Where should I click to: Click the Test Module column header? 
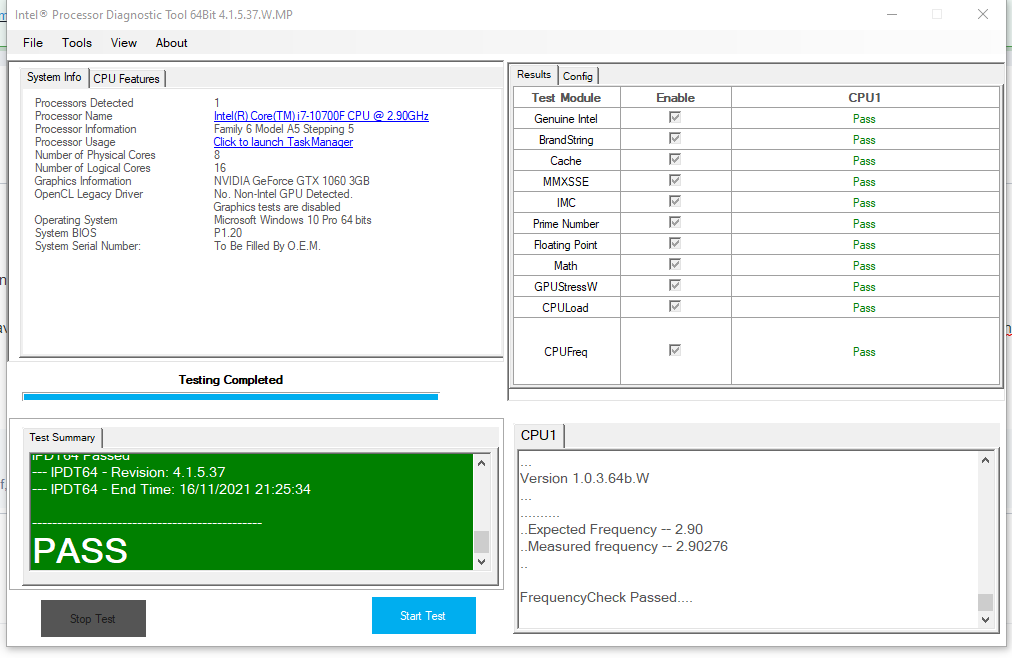click(567, 97)
